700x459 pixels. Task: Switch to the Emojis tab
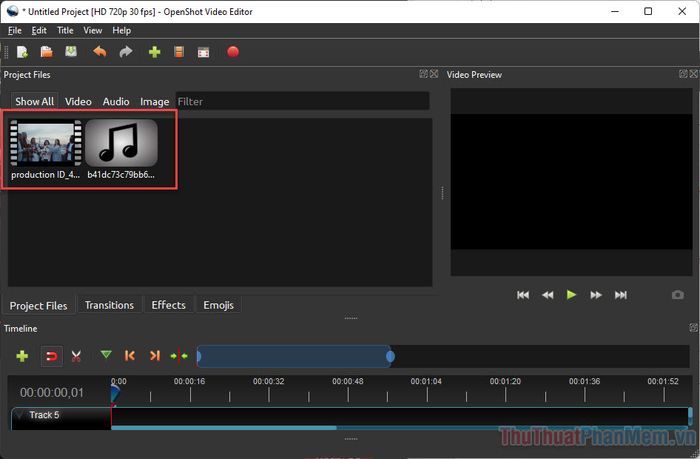pyautogui.click(x=218, y=305)
